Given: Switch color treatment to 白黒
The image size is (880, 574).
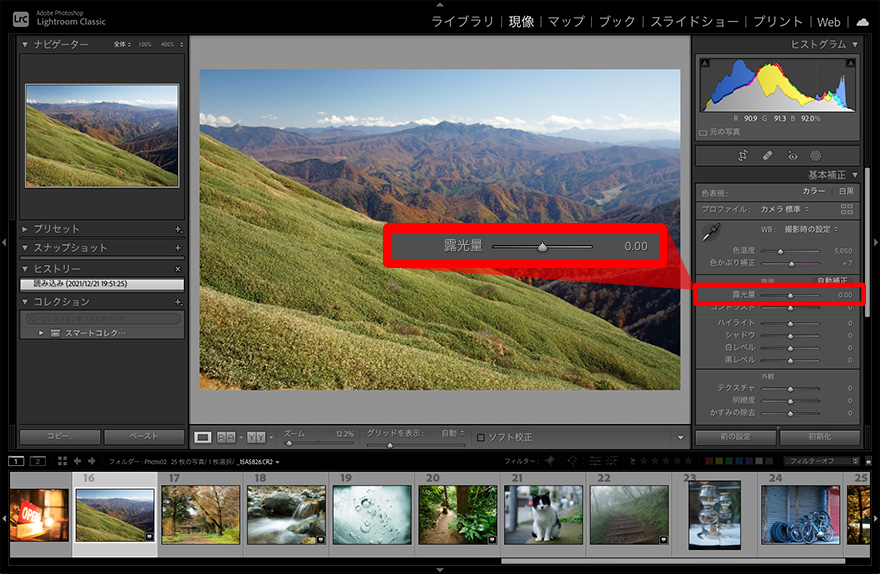Looking at the screenshot, I should tap(846, 191).
